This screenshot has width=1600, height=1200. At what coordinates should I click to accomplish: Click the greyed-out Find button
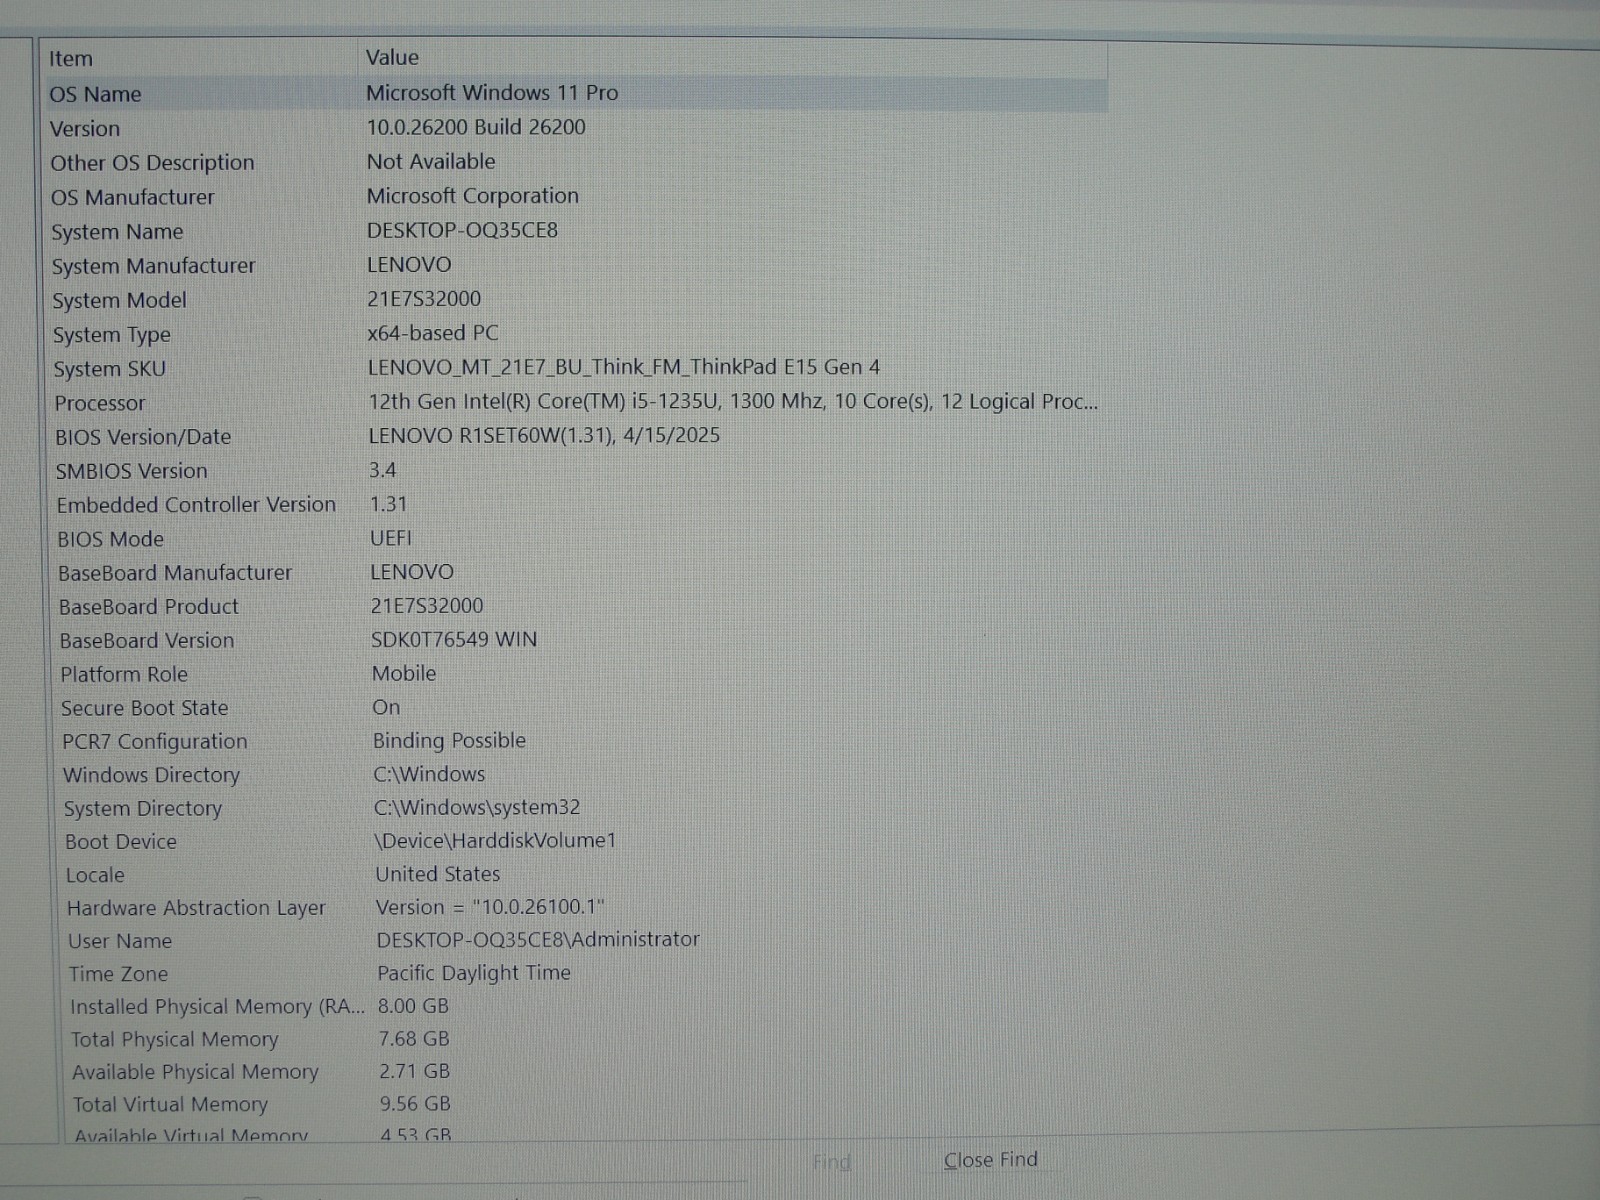click(831, 1162)
